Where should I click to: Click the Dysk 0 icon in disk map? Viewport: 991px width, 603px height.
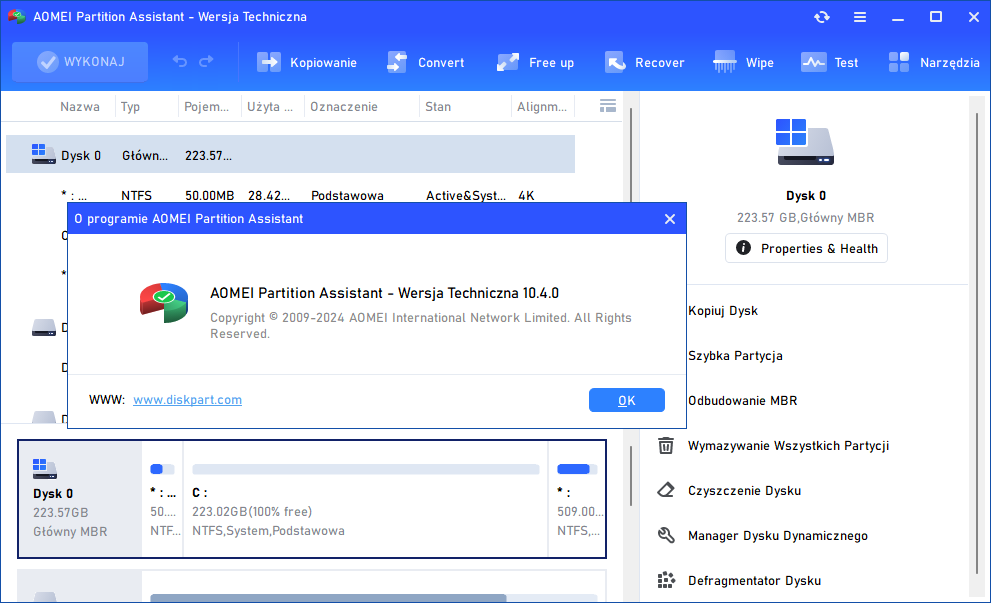coord(44,469)
